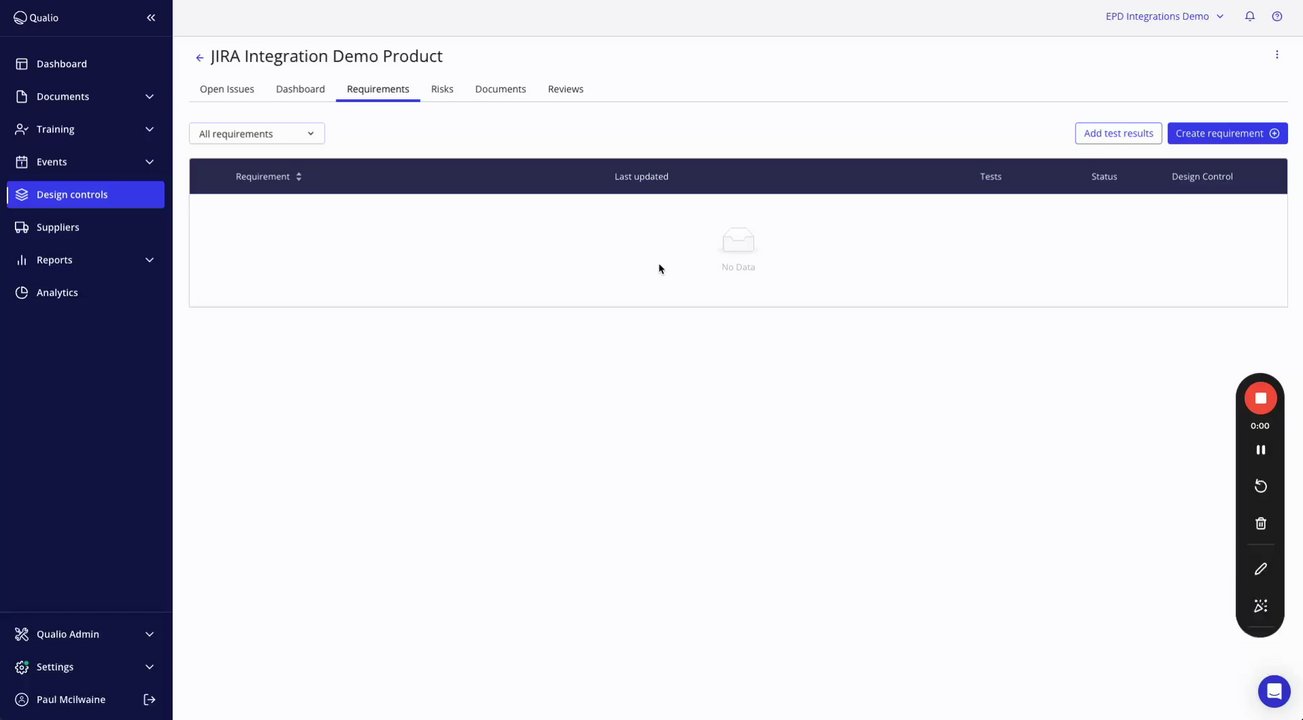Screen dimensions: 1303x720
Task: Click the Status column header
Action: coord(1104,177)
